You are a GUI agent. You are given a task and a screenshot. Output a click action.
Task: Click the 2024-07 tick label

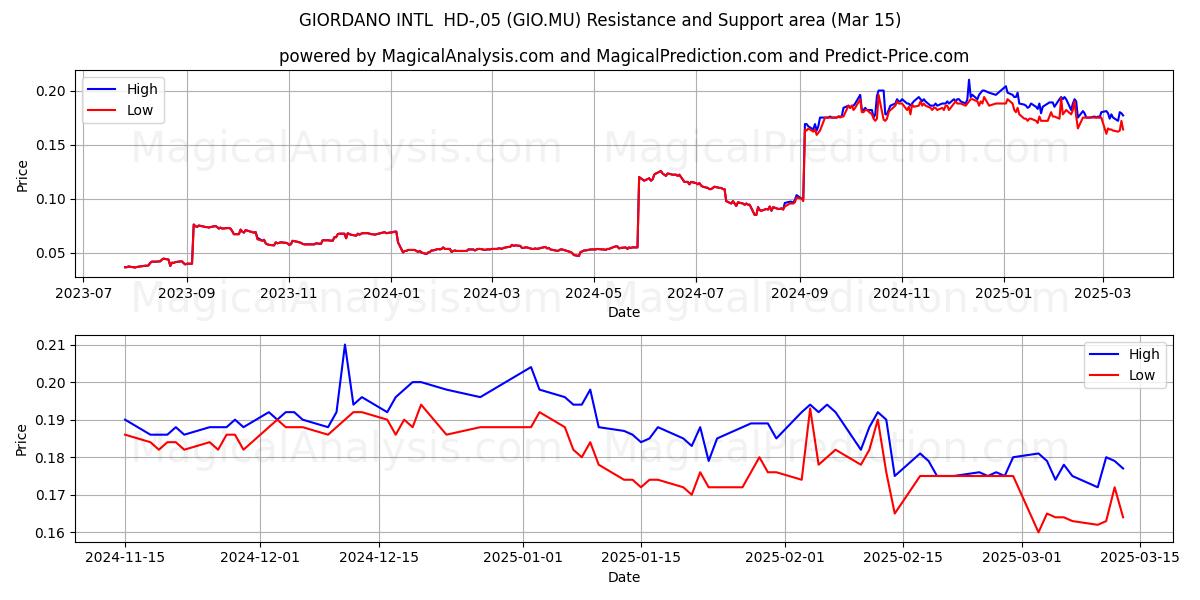click(x=695, y=293)
